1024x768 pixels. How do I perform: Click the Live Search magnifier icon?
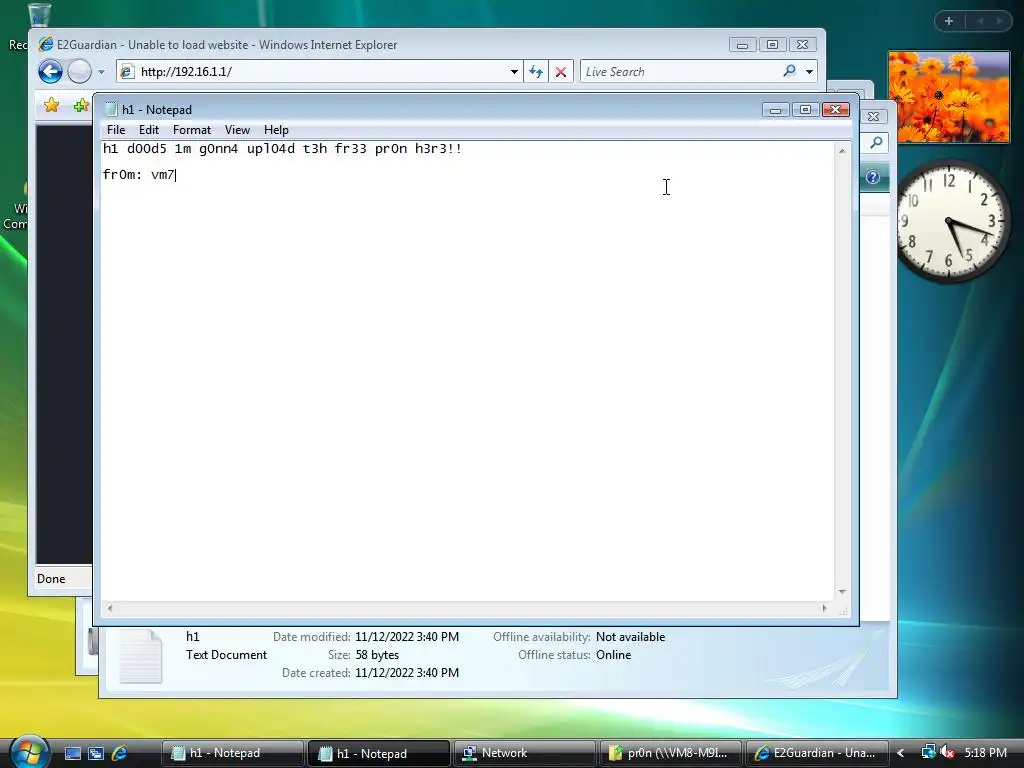click(x=790, y=71)
